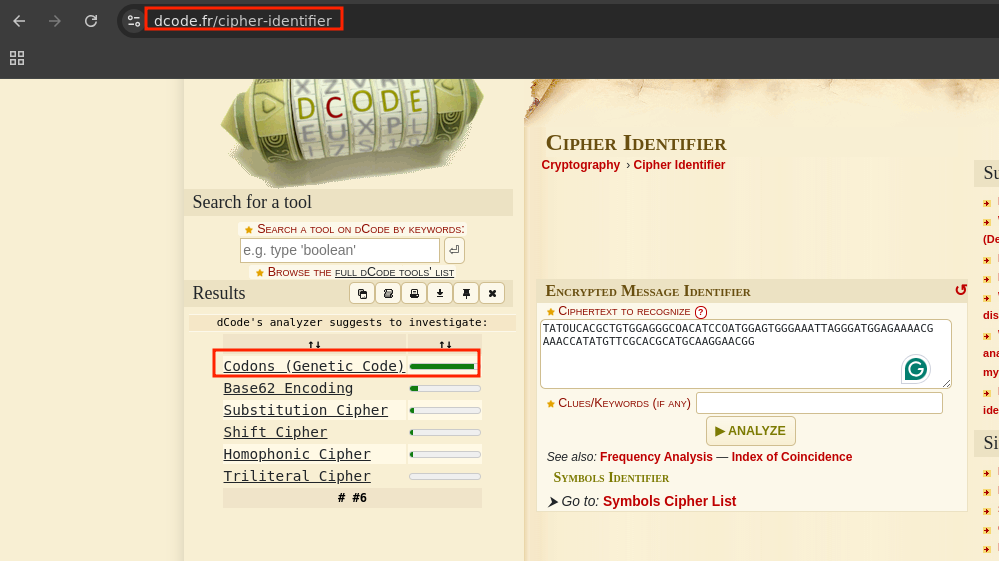Click the Cryptography breadcrumb link
This screenshot has width=999, height=561.
click(580, 165)
